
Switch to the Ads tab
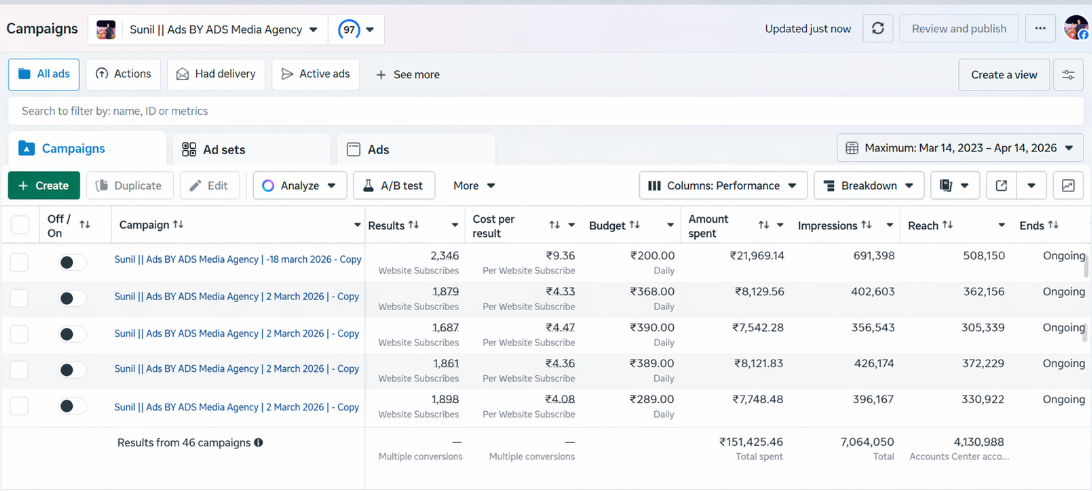416,149
